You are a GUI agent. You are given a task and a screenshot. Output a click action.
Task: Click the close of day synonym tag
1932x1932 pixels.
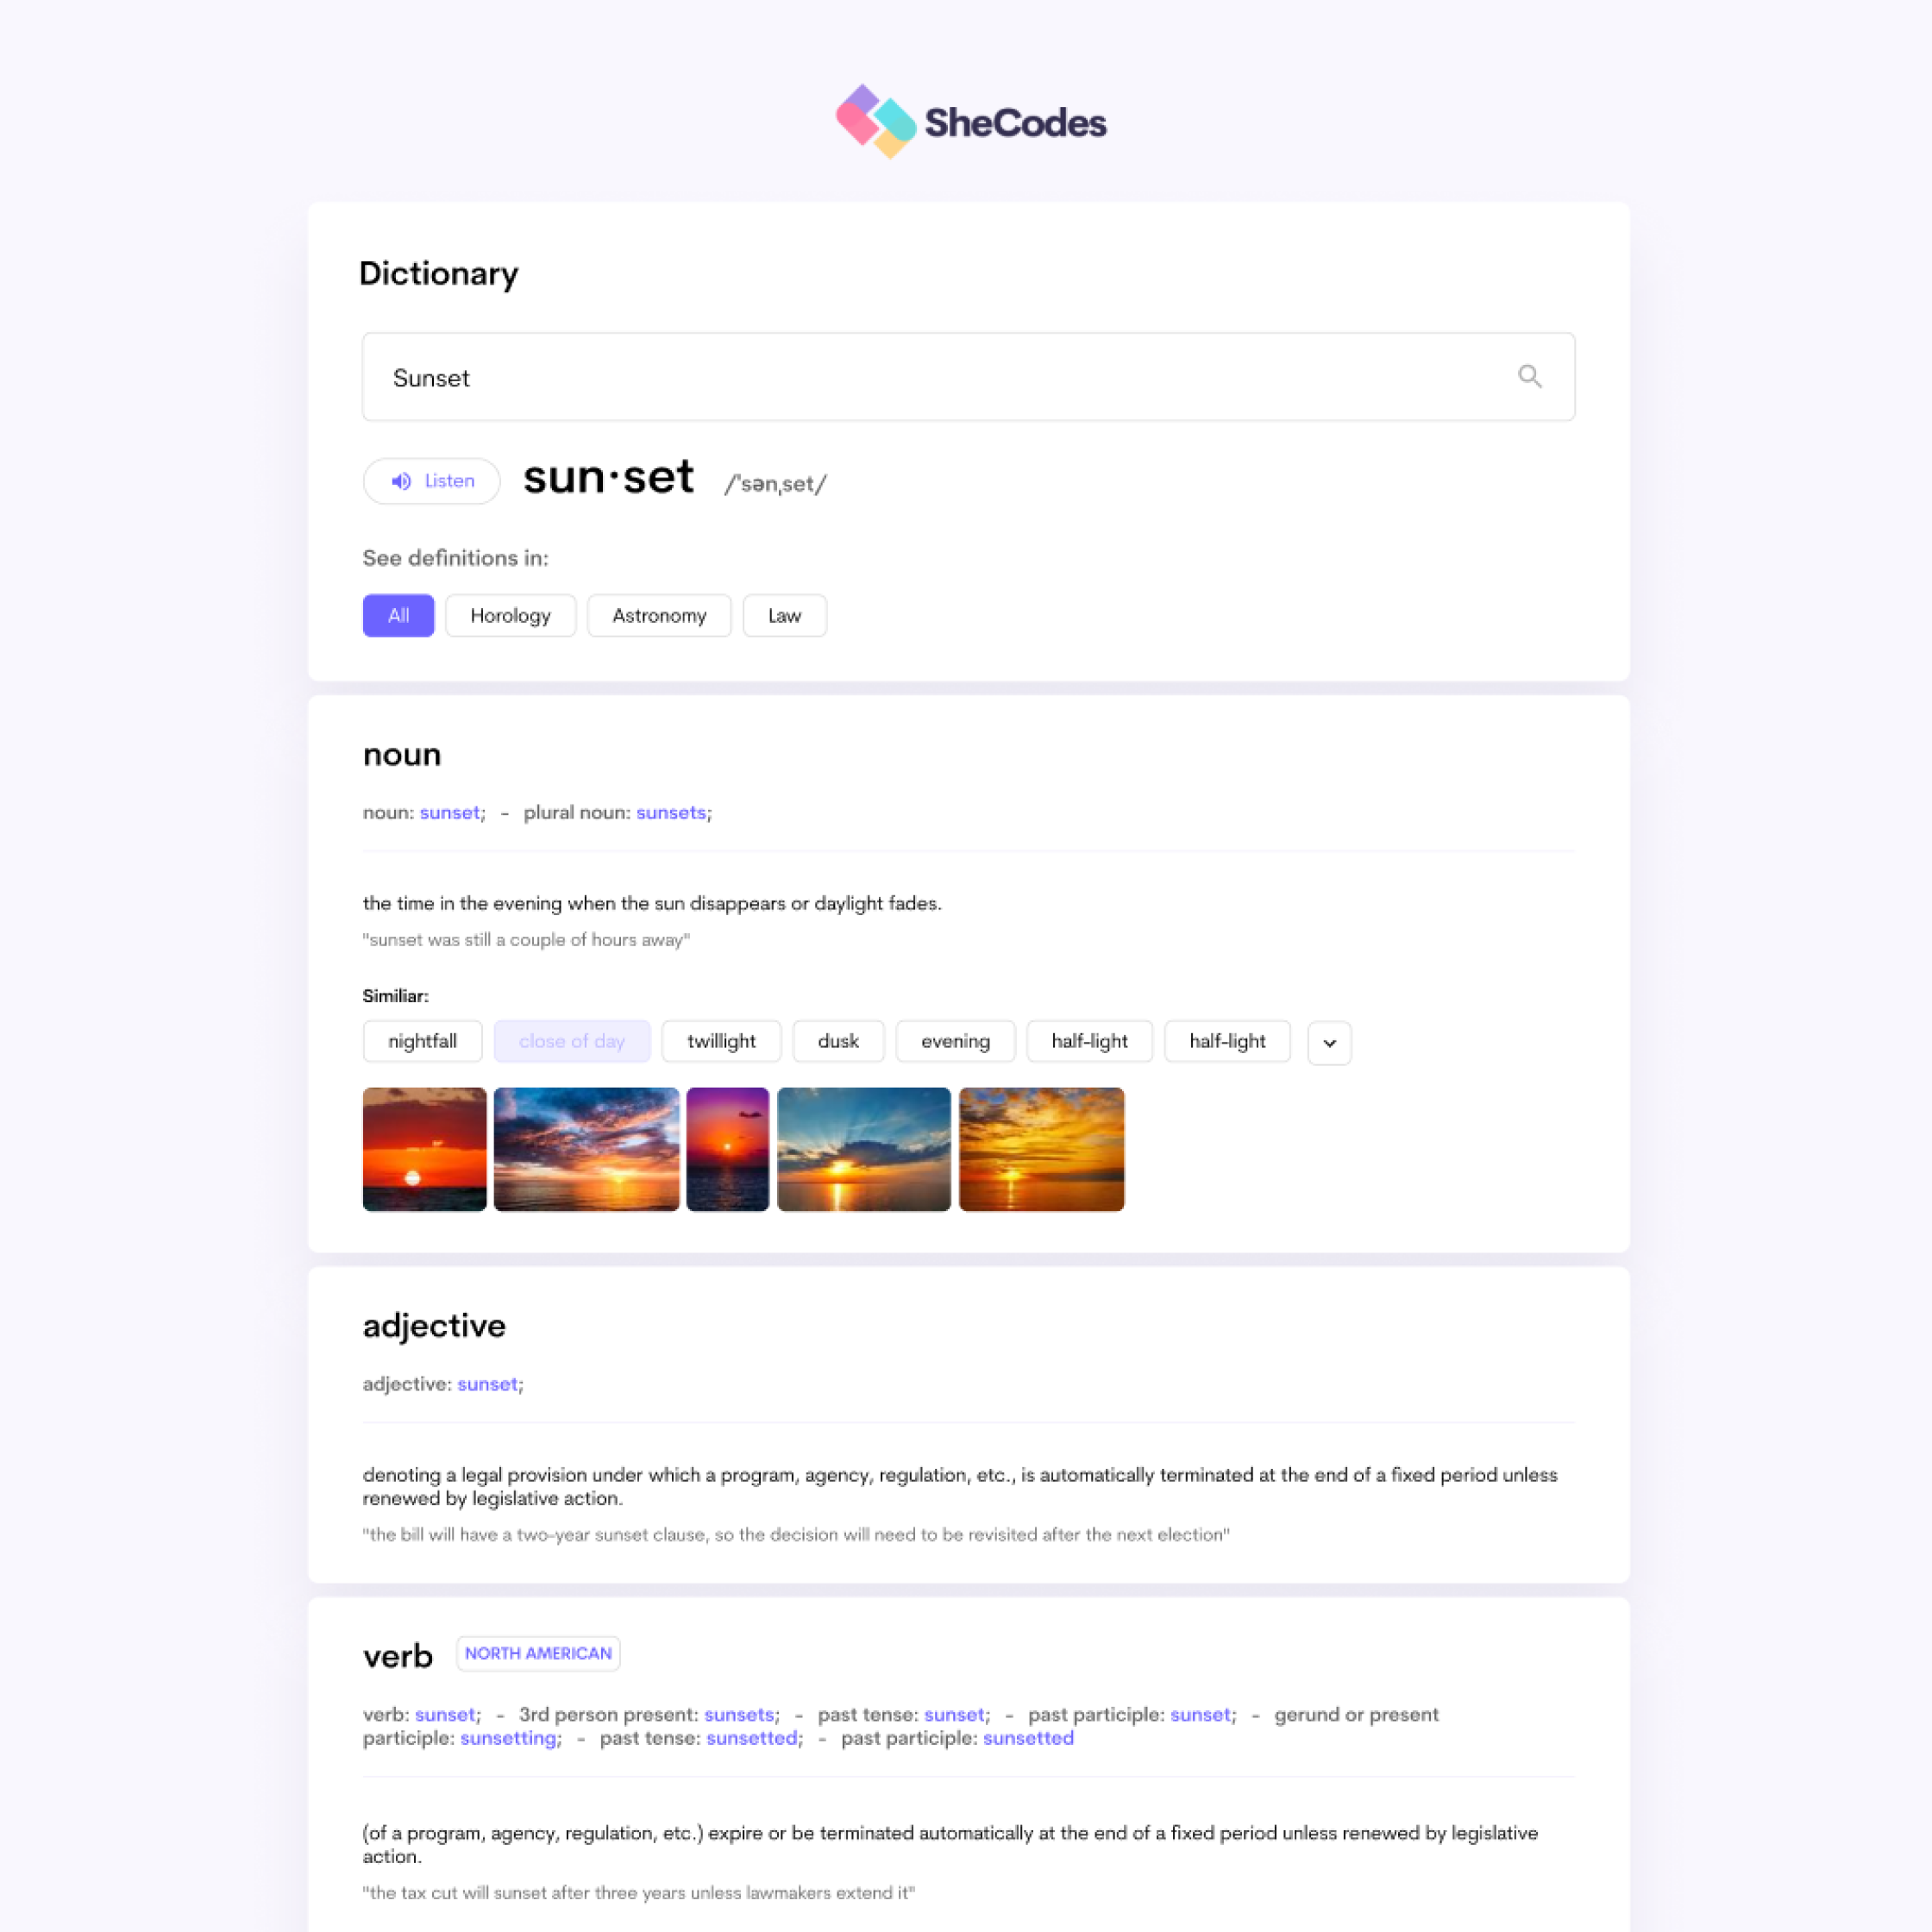pyautogui.click(x=572, y=1040)
